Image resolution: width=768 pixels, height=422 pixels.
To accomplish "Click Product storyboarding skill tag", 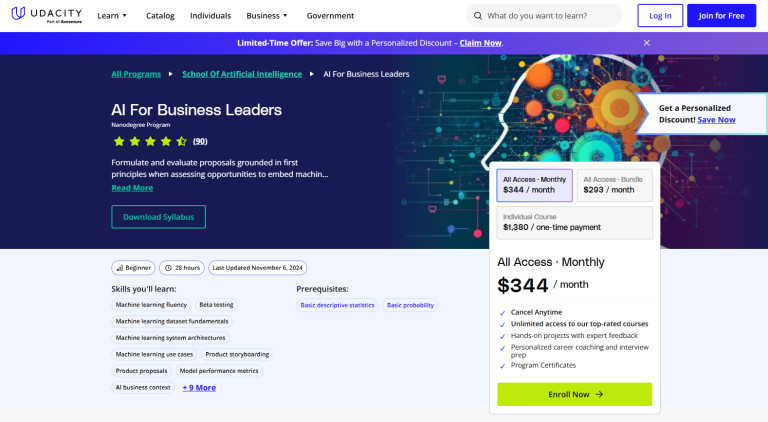I will (x=237, y=354).
